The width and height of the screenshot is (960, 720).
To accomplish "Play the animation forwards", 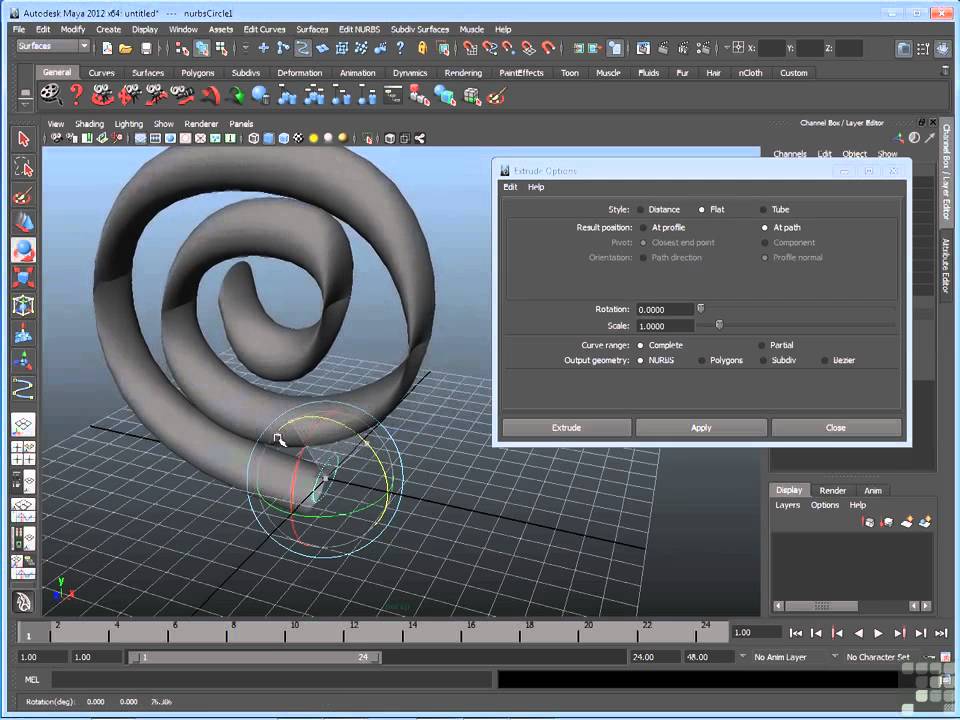I will [x=879, y=633].
